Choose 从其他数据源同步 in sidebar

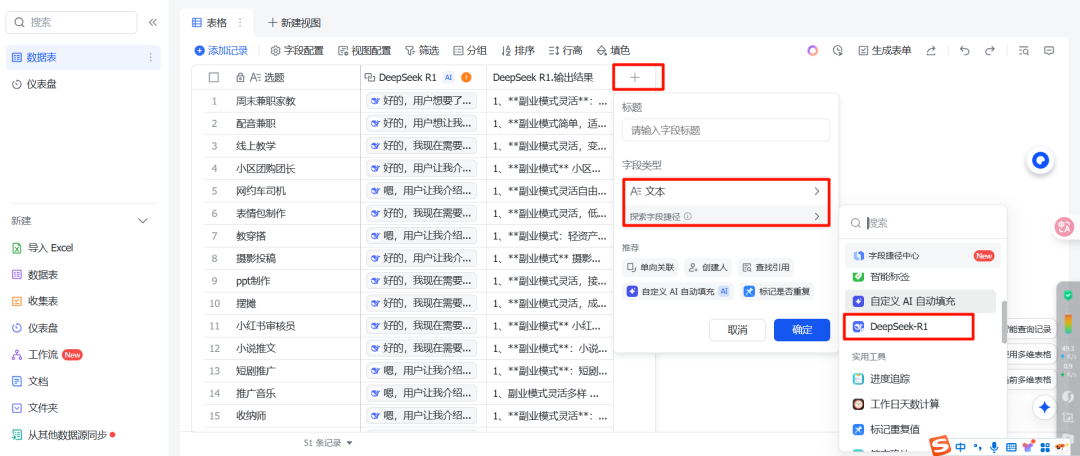(63, 435)
